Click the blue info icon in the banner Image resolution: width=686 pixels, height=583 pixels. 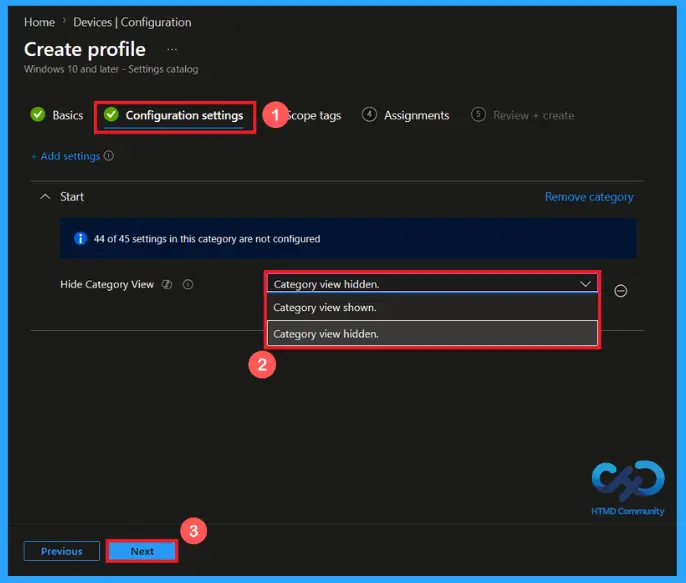(x=80, y=238)
